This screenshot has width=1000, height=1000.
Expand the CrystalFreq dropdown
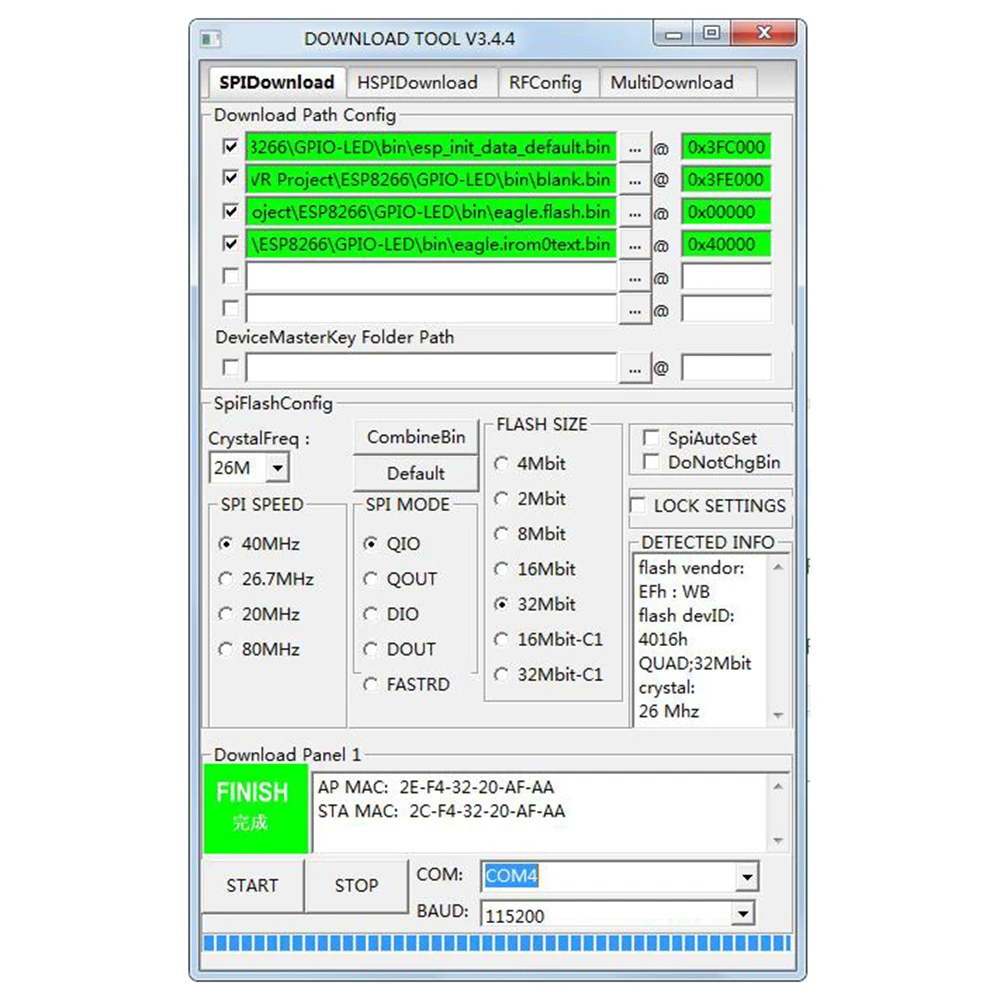point(278,467)
